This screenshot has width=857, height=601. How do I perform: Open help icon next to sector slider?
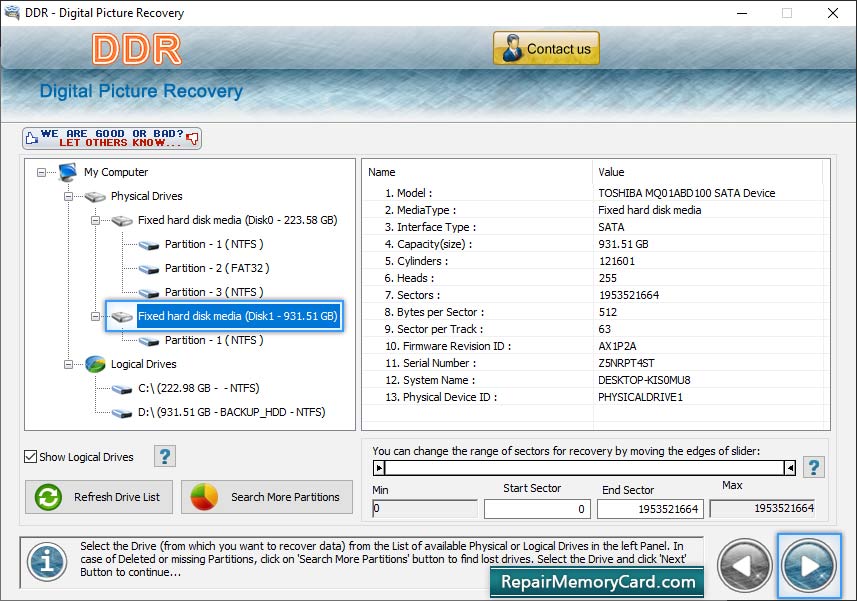814,467
